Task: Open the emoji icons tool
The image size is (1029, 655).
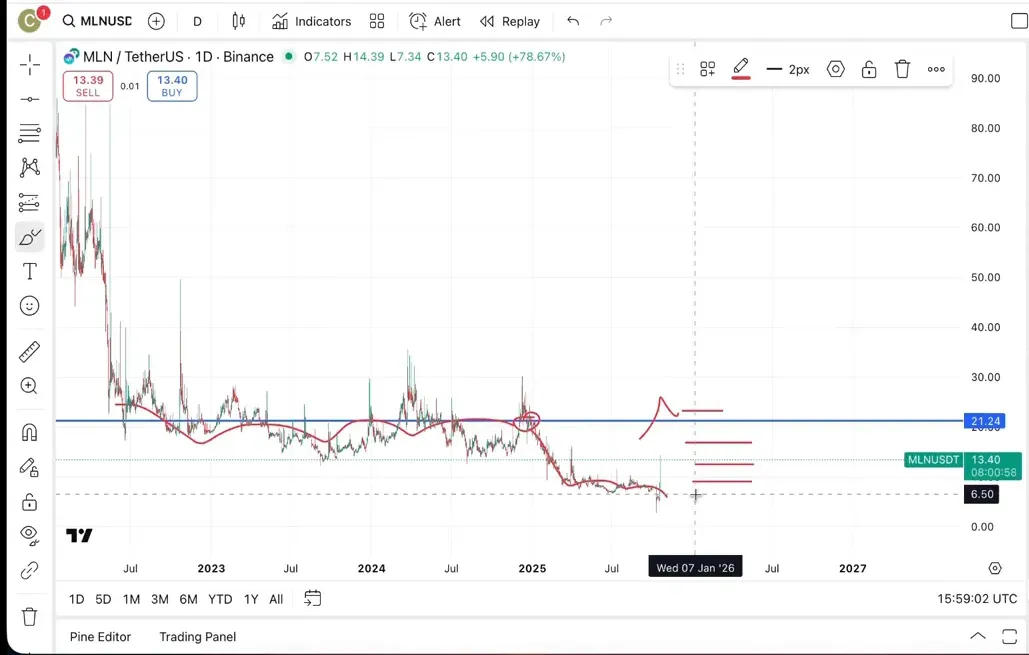Action: click(x=30, y=306)
